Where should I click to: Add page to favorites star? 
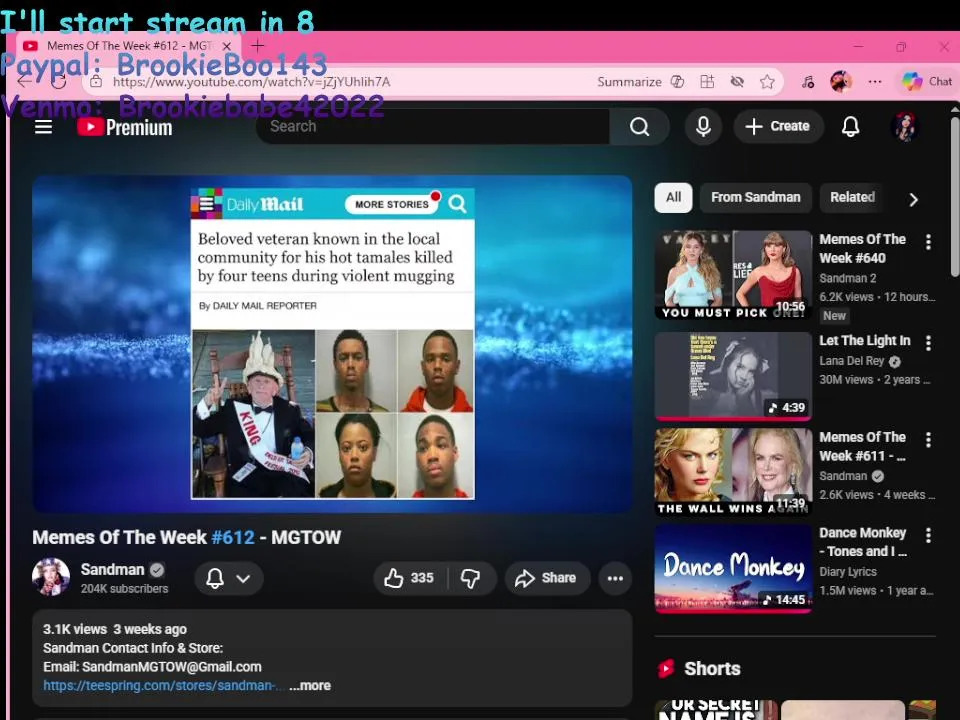click(x=767, y=81)
